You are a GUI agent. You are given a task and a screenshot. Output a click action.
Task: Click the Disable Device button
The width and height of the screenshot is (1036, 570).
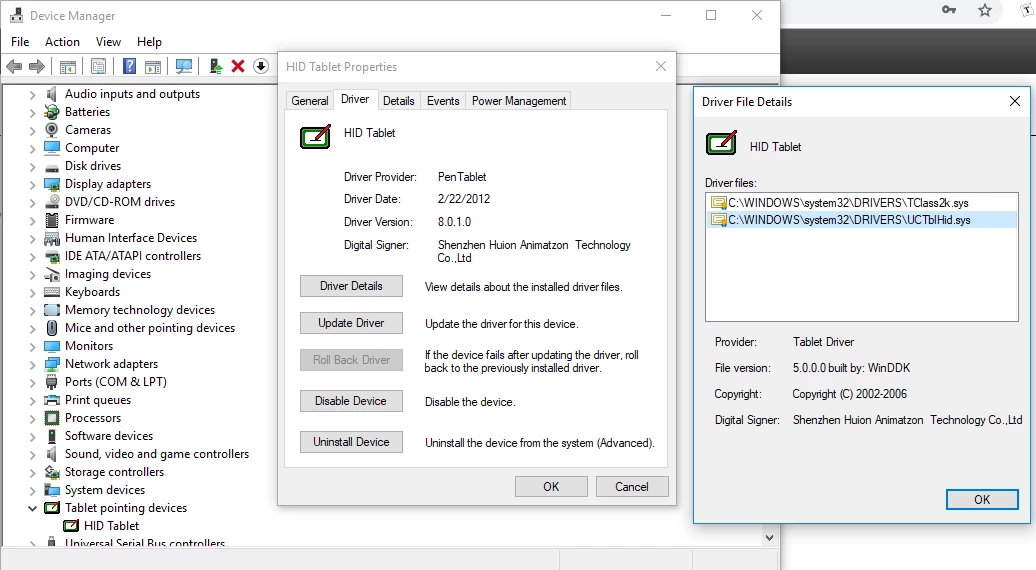pyautogui.click(x=351, y=401)
